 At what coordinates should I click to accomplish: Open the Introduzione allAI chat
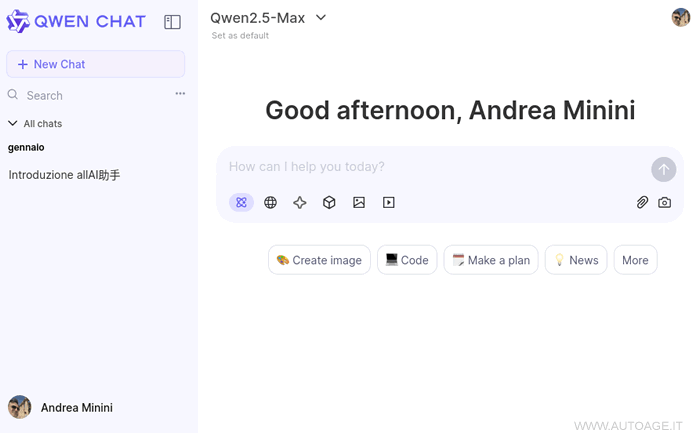point(64,175)
